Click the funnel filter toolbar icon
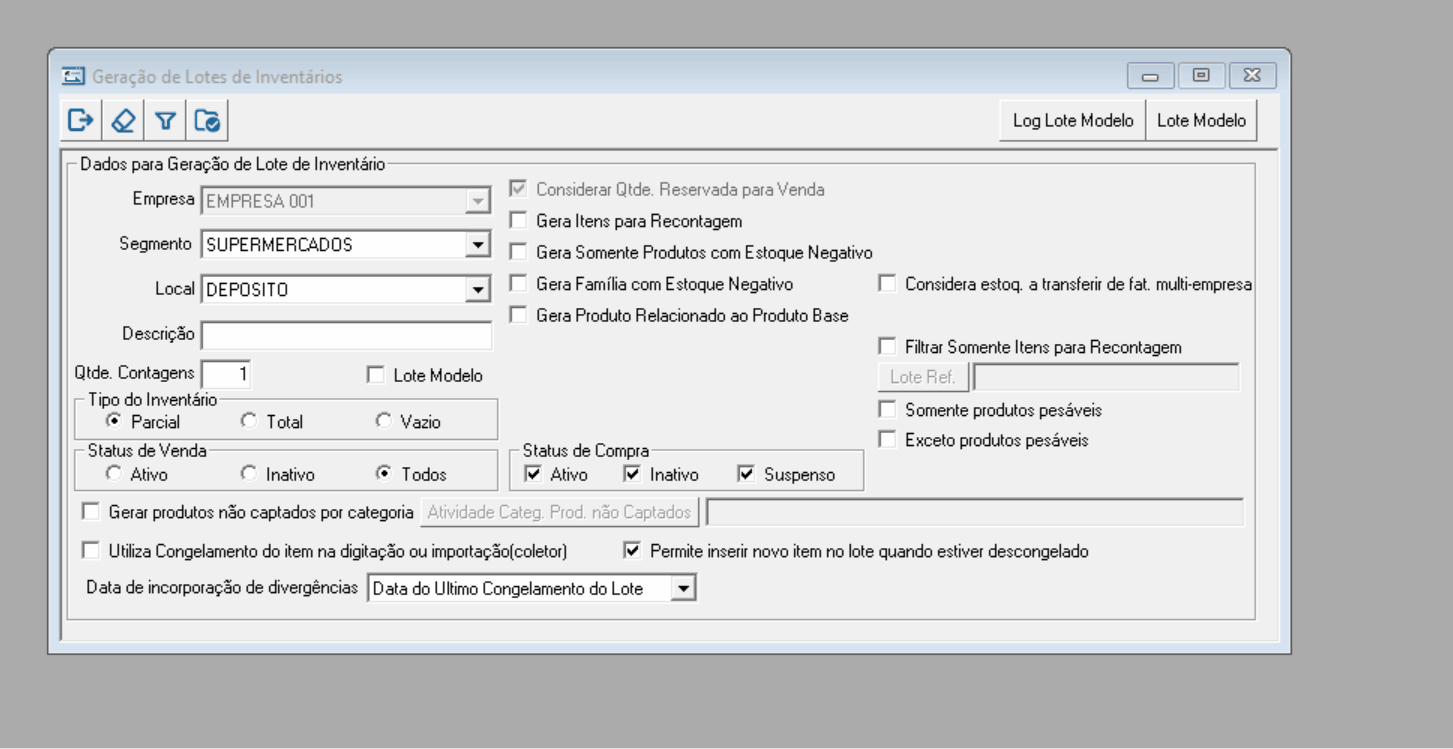Viewport: 1453px width, 749px height. click(165, 121)
